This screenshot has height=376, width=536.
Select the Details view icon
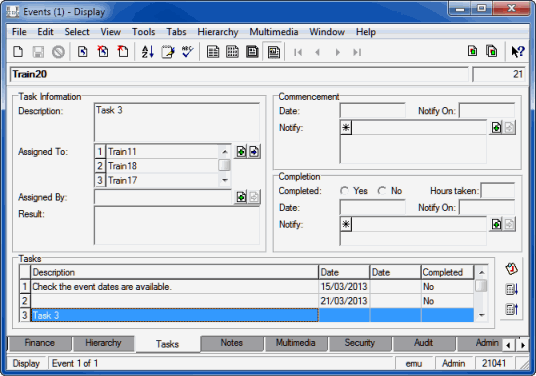[x=273, y=52]
